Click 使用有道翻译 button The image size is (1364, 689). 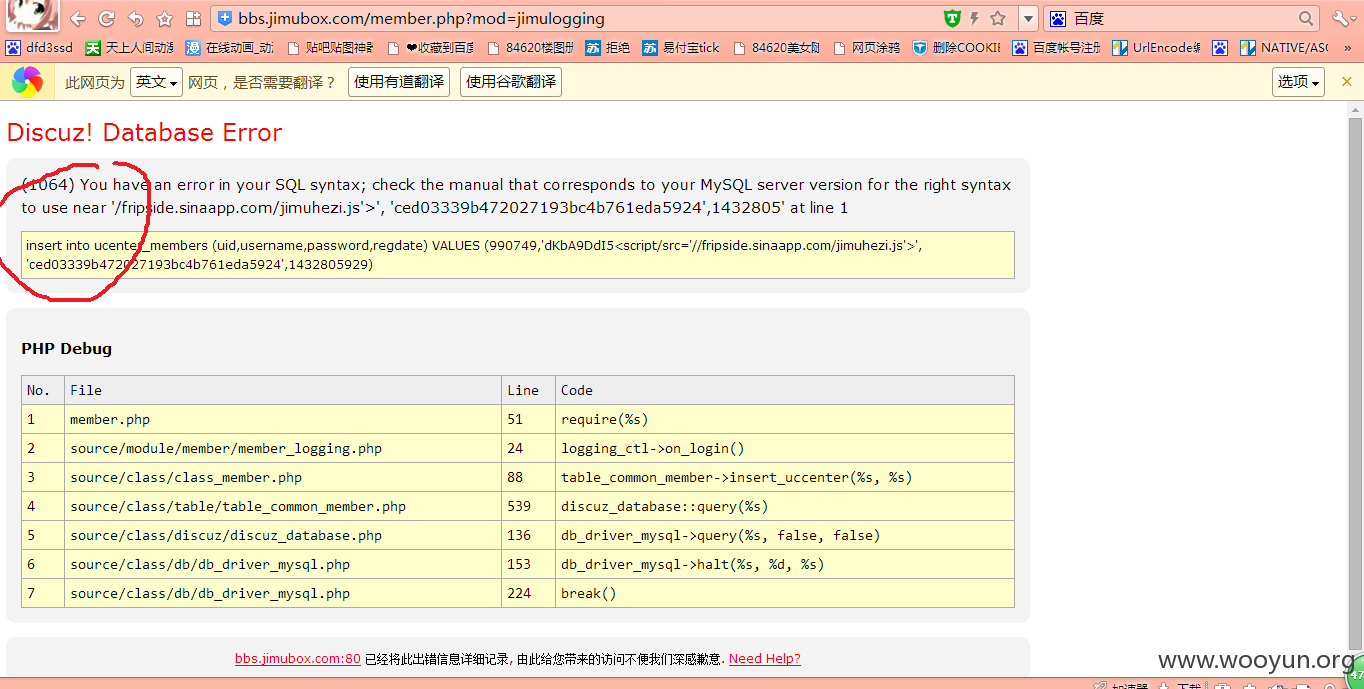(x=399, y=82)
